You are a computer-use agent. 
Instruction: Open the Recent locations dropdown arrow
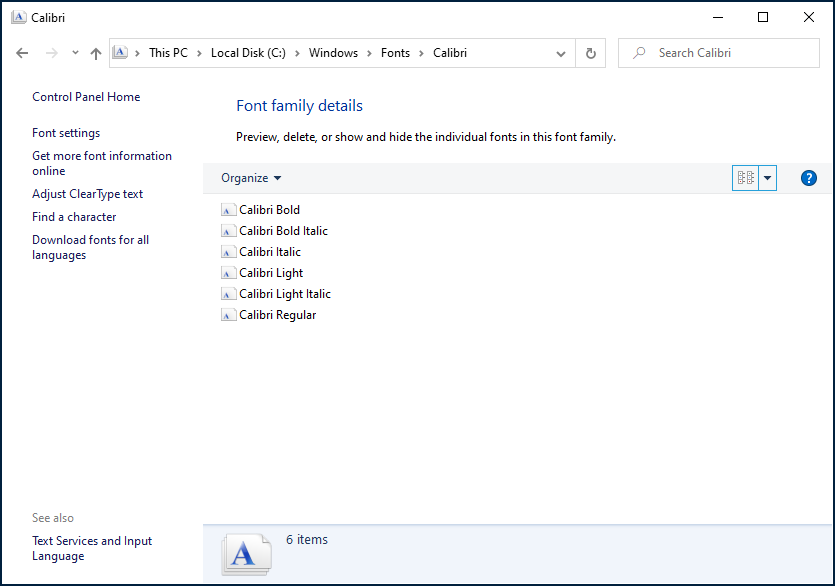(x=75, y=53)
